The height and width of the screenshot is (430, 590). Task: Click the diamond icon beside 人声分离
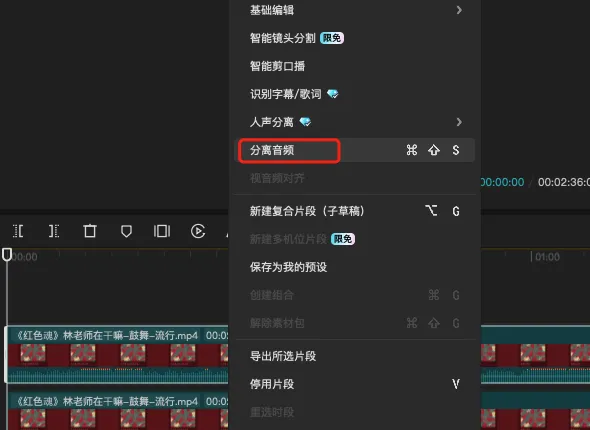tap(305, 122)
